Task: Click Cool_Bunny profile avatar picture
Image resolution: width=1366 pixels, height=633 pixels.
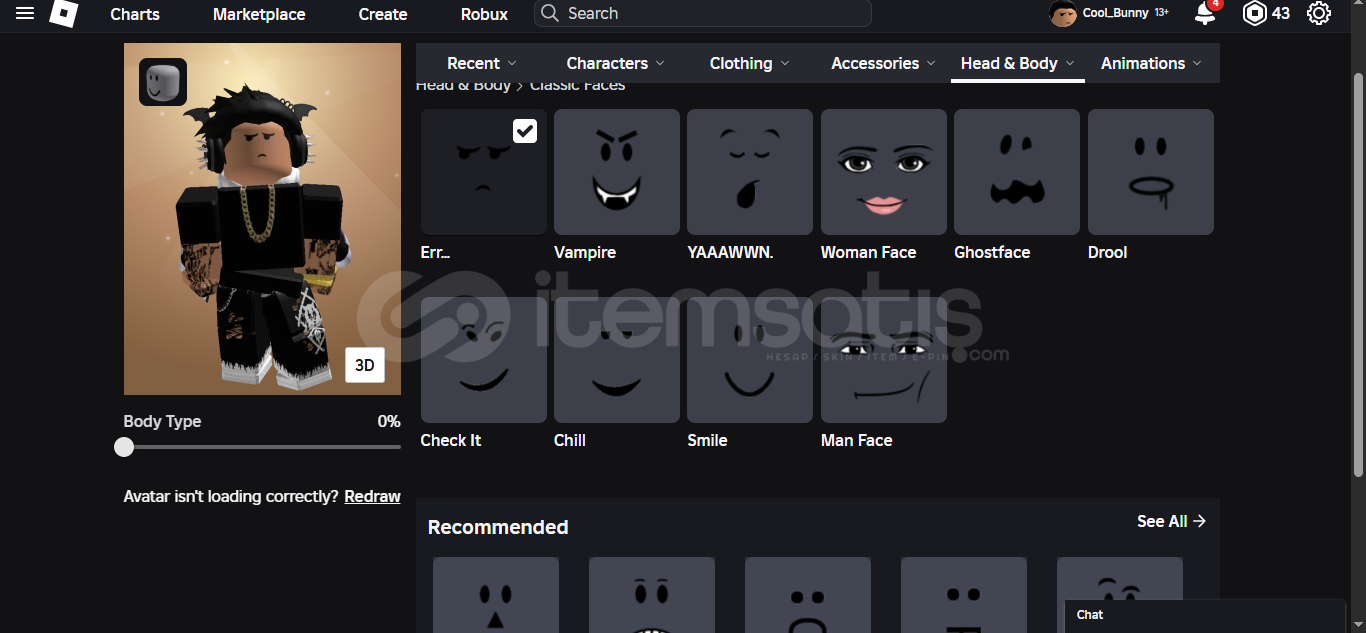Action: (1062, 13)
